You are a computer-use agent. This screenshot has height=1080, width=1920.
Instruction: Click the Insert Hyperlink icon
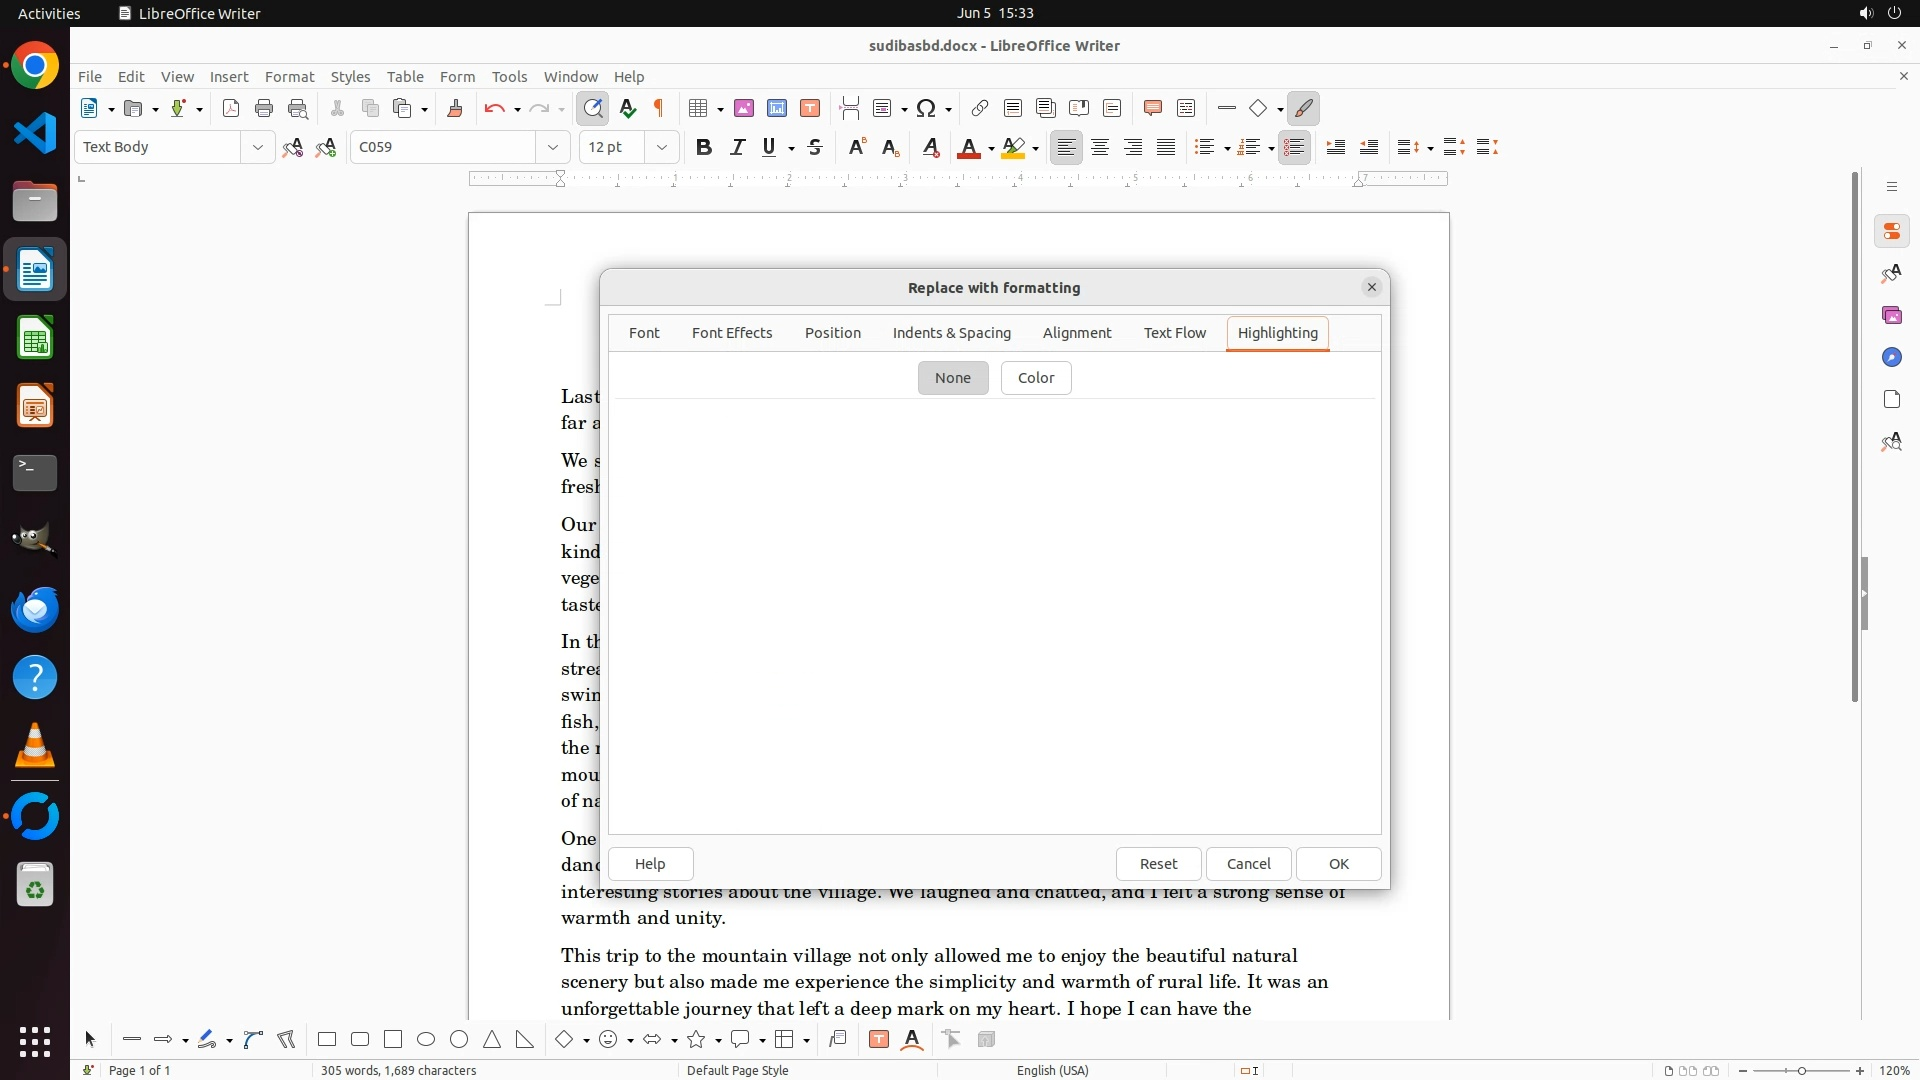coord(980,109)
